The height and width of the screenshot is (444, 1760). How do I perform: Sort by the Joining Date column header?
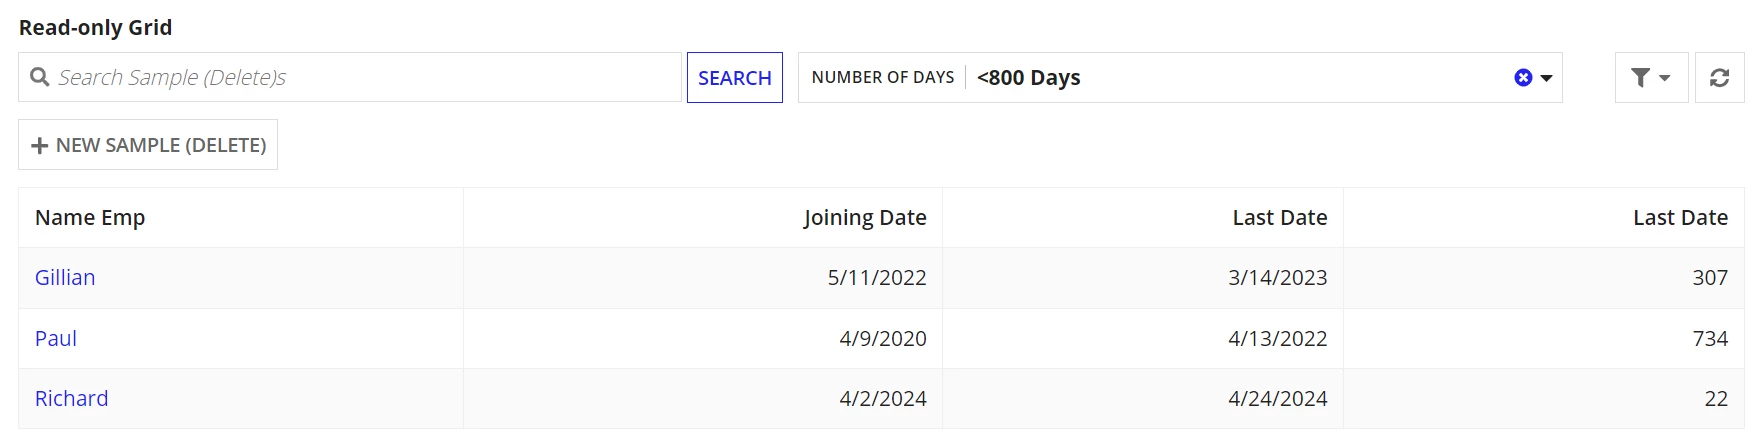tap(865, 218)
